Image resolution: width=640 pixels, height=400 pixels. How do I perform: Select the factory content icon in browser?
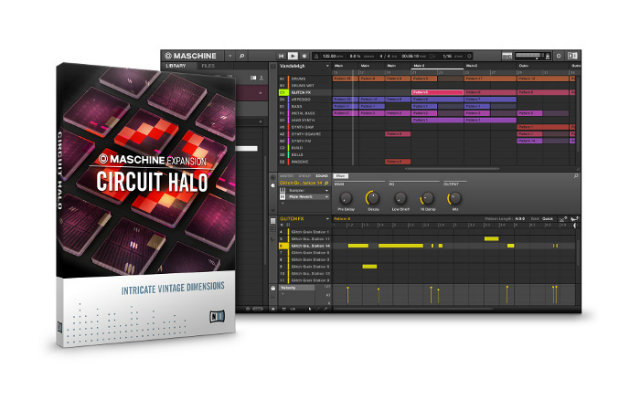pos(253,78)
